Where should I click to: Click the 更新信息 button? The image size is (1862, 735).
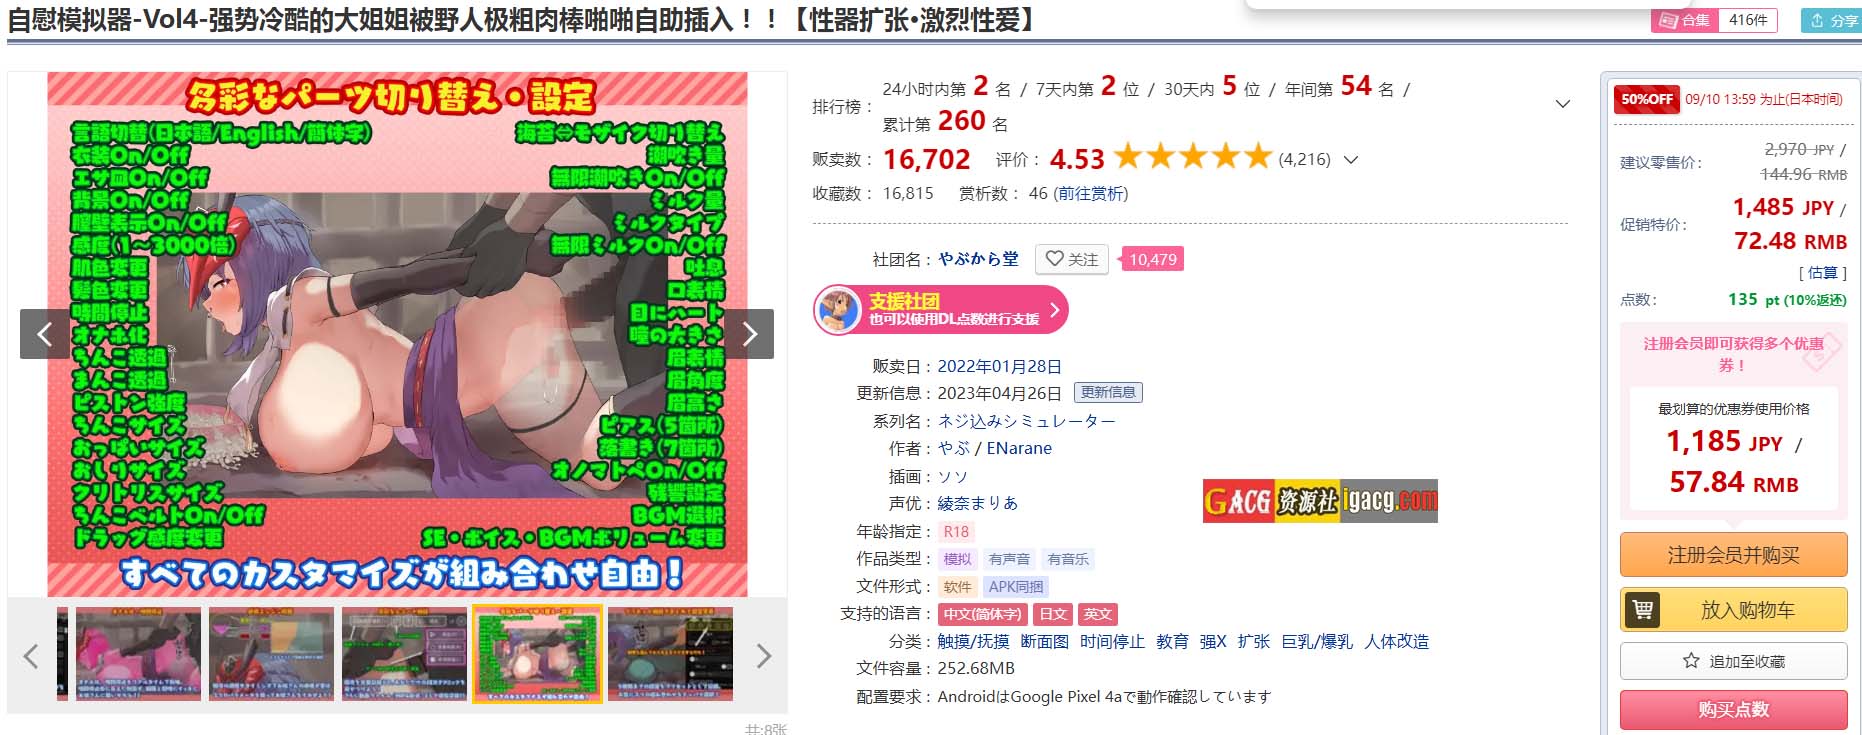[1108, 392]
